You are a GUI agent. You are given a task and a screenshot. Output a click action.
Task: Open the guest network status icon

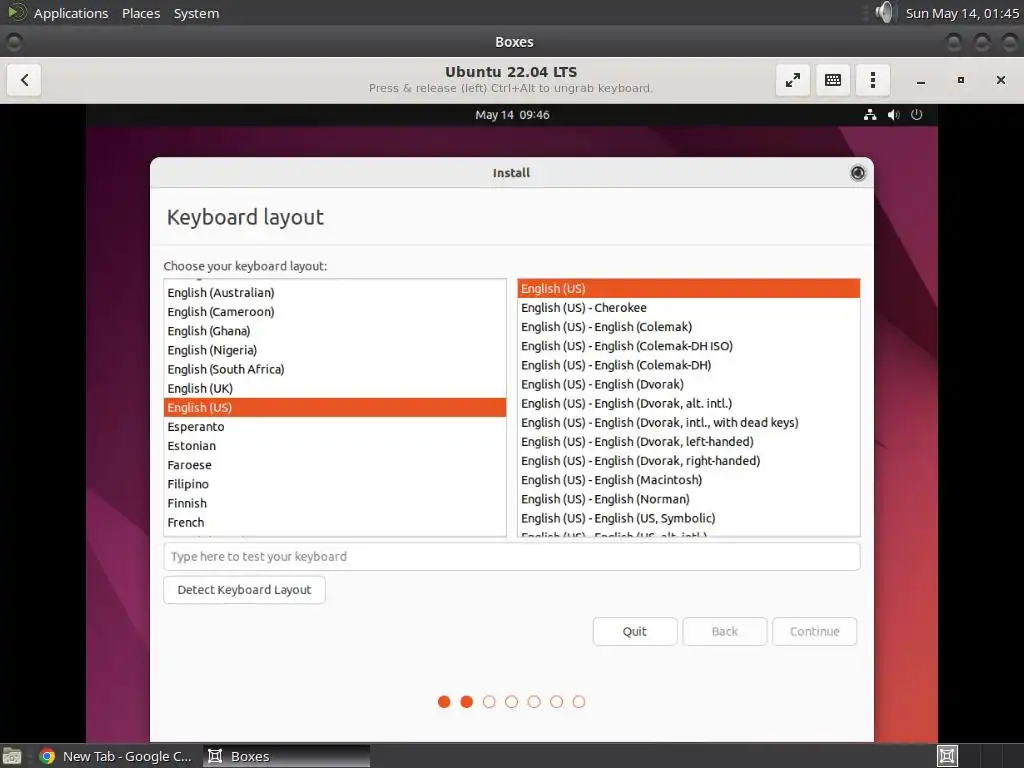click(870, 115)
